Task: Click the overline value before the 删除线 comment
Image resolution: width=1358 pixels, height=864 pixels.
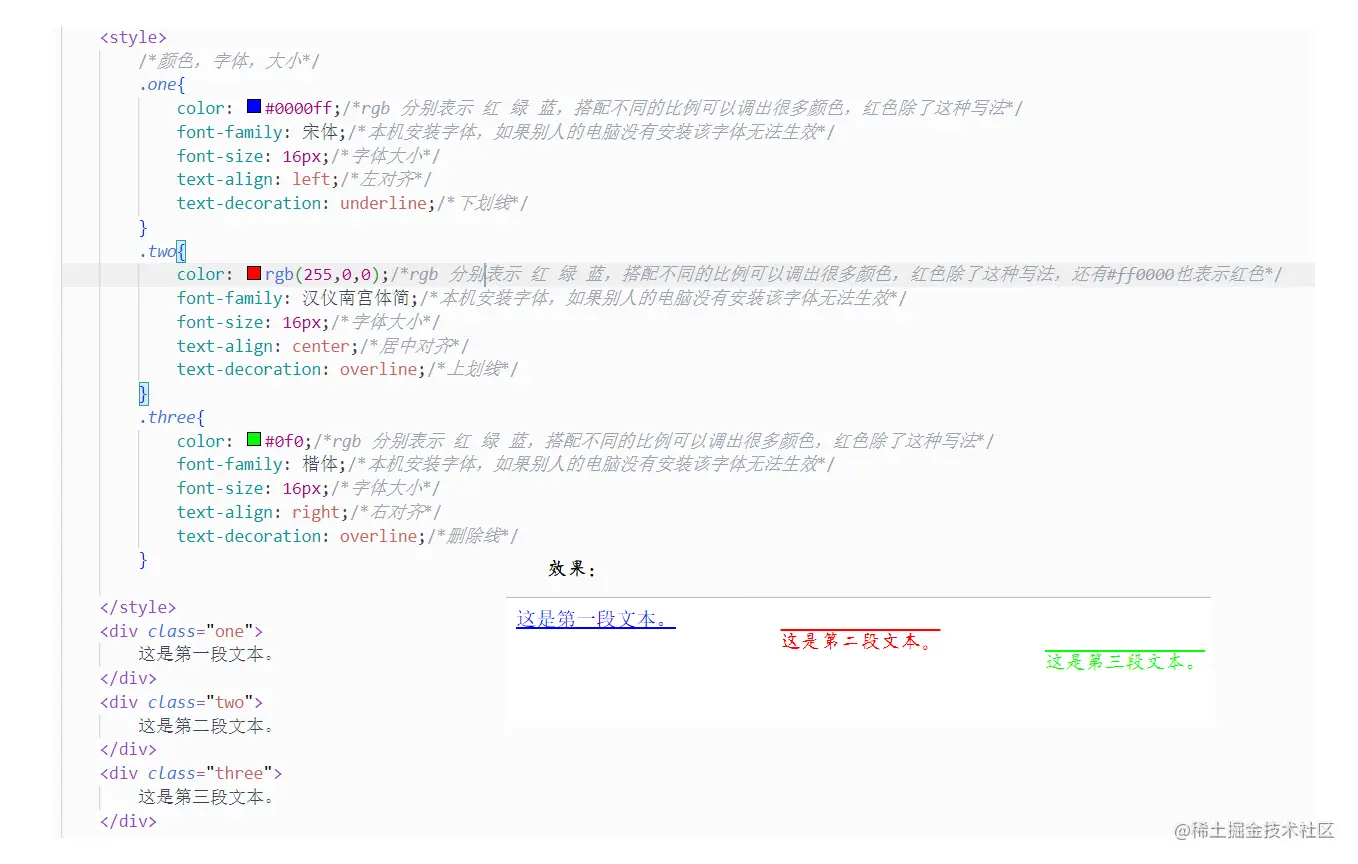Action: click(x=378, y=536)
